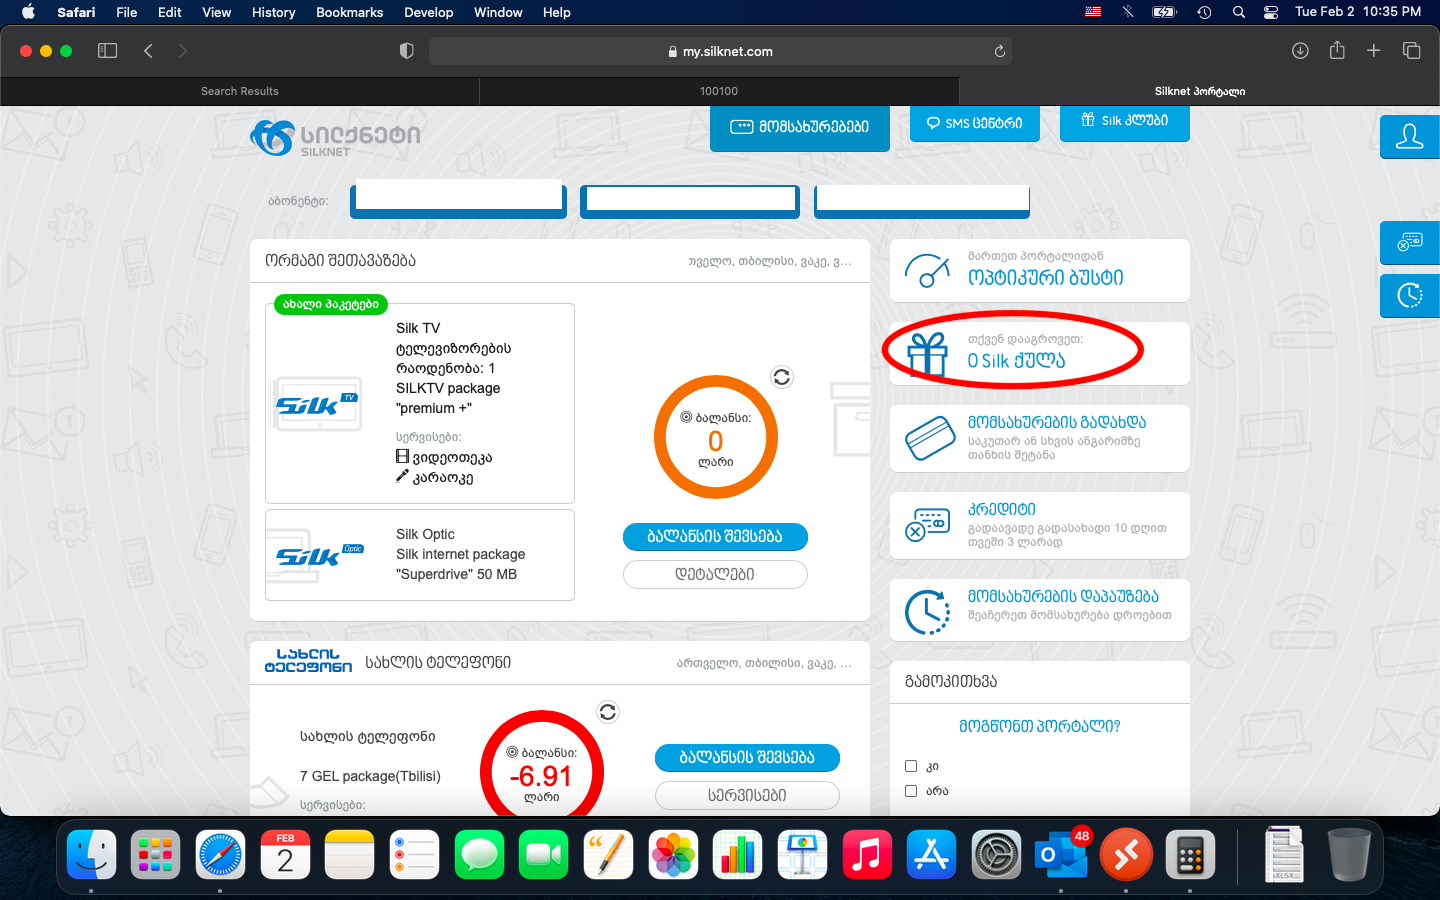
Task: Select the Silk TV premium + package card
Action: pyautogui.click(x=420, y=404)
